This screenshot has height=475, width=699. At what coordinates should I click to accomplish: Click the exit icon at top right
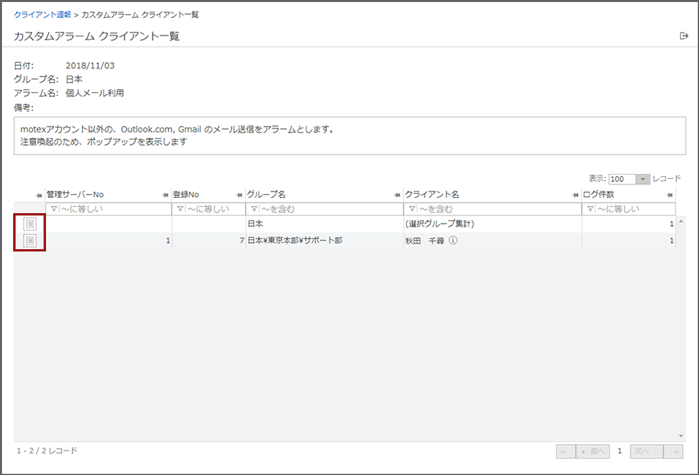[683, 36]
